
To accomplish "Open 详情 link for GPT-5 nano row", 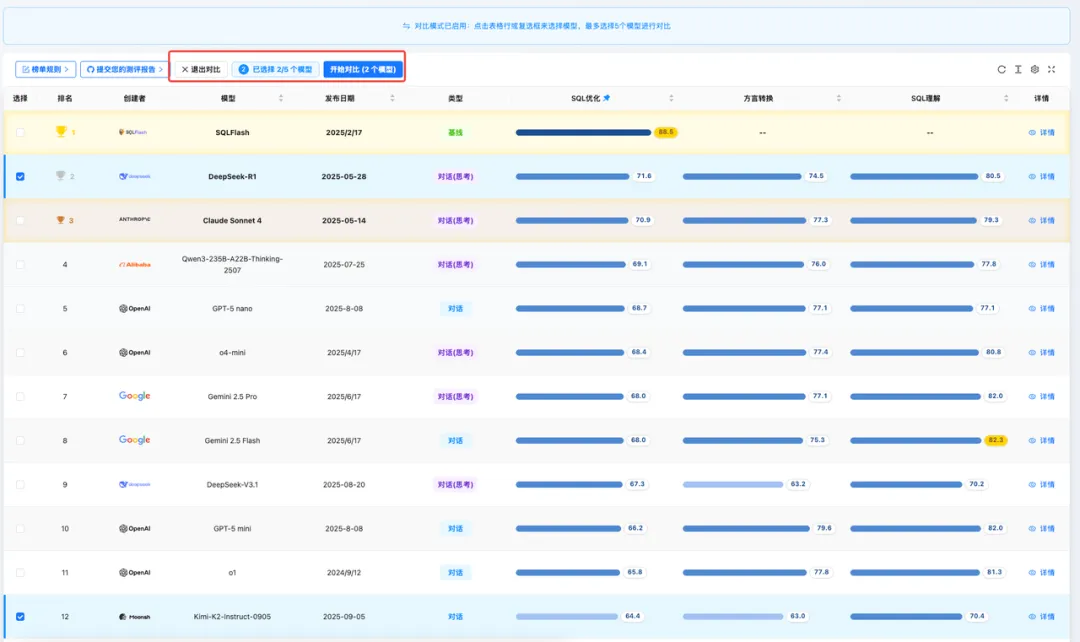I will (1041, 308).
